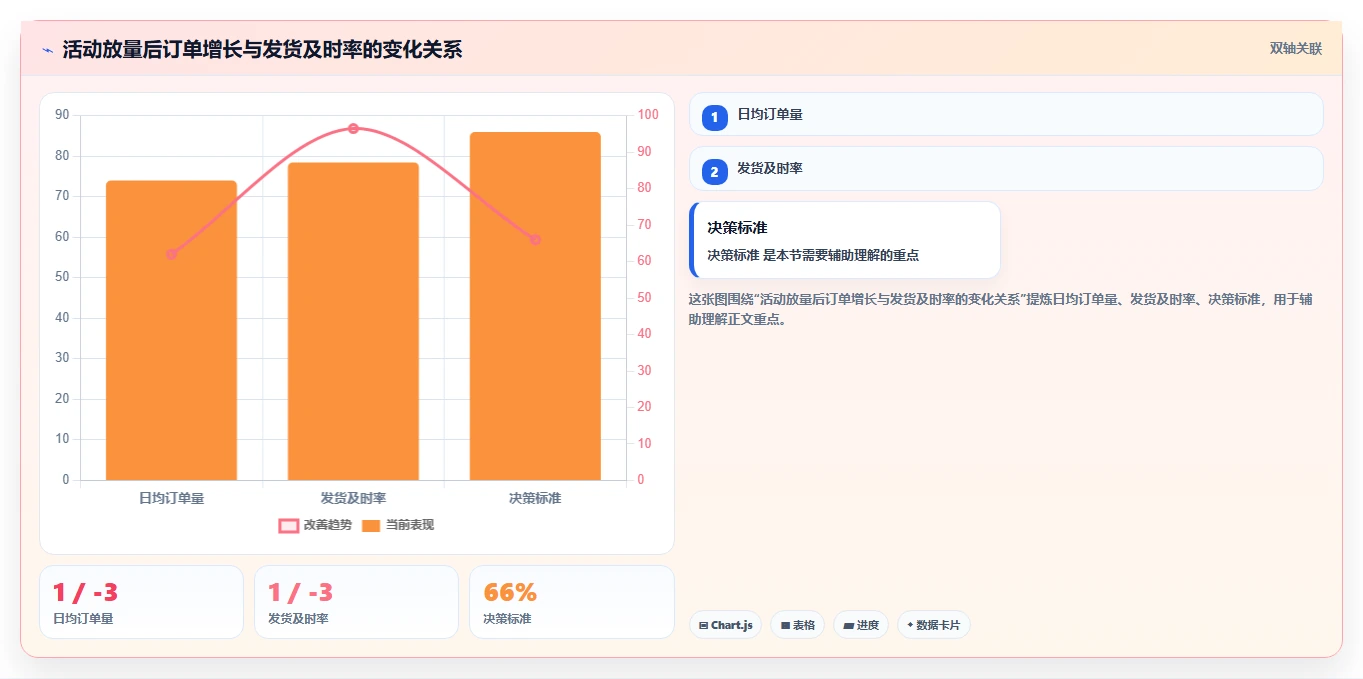Click the x-axis label 日均订单量
Viewport: 1363px width, 679px height.
coord(171,498)
